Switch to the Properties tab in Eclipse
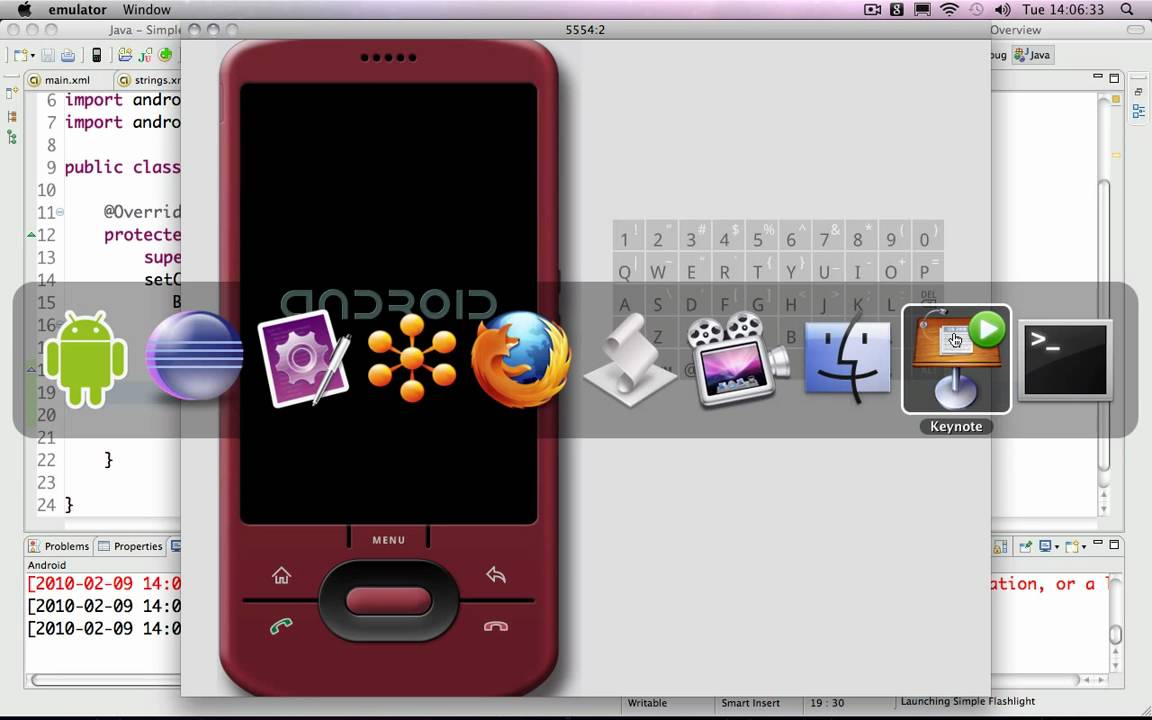Image resolution: width=1152 pixels, height=720 pixels. 130,546
